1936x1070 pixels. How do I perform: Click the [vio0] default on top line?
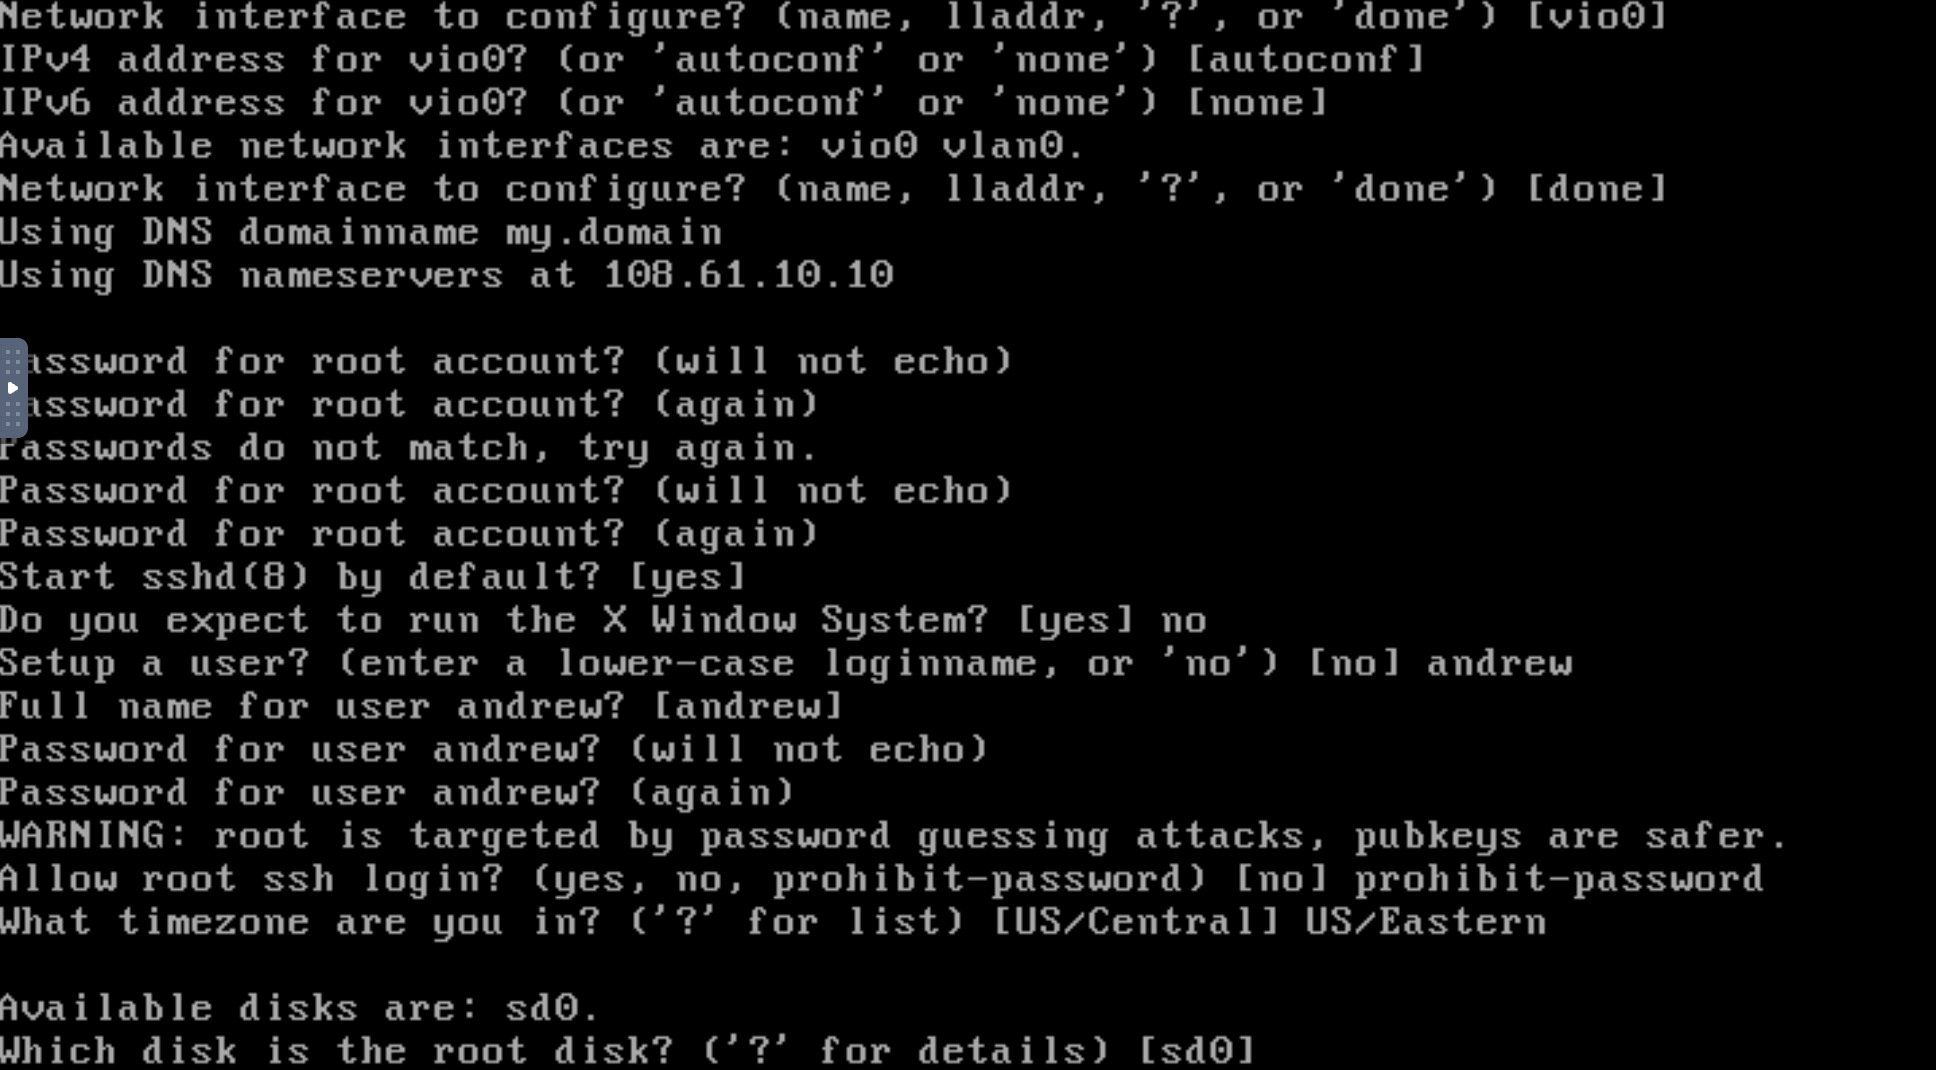(x=1597, y=16)
